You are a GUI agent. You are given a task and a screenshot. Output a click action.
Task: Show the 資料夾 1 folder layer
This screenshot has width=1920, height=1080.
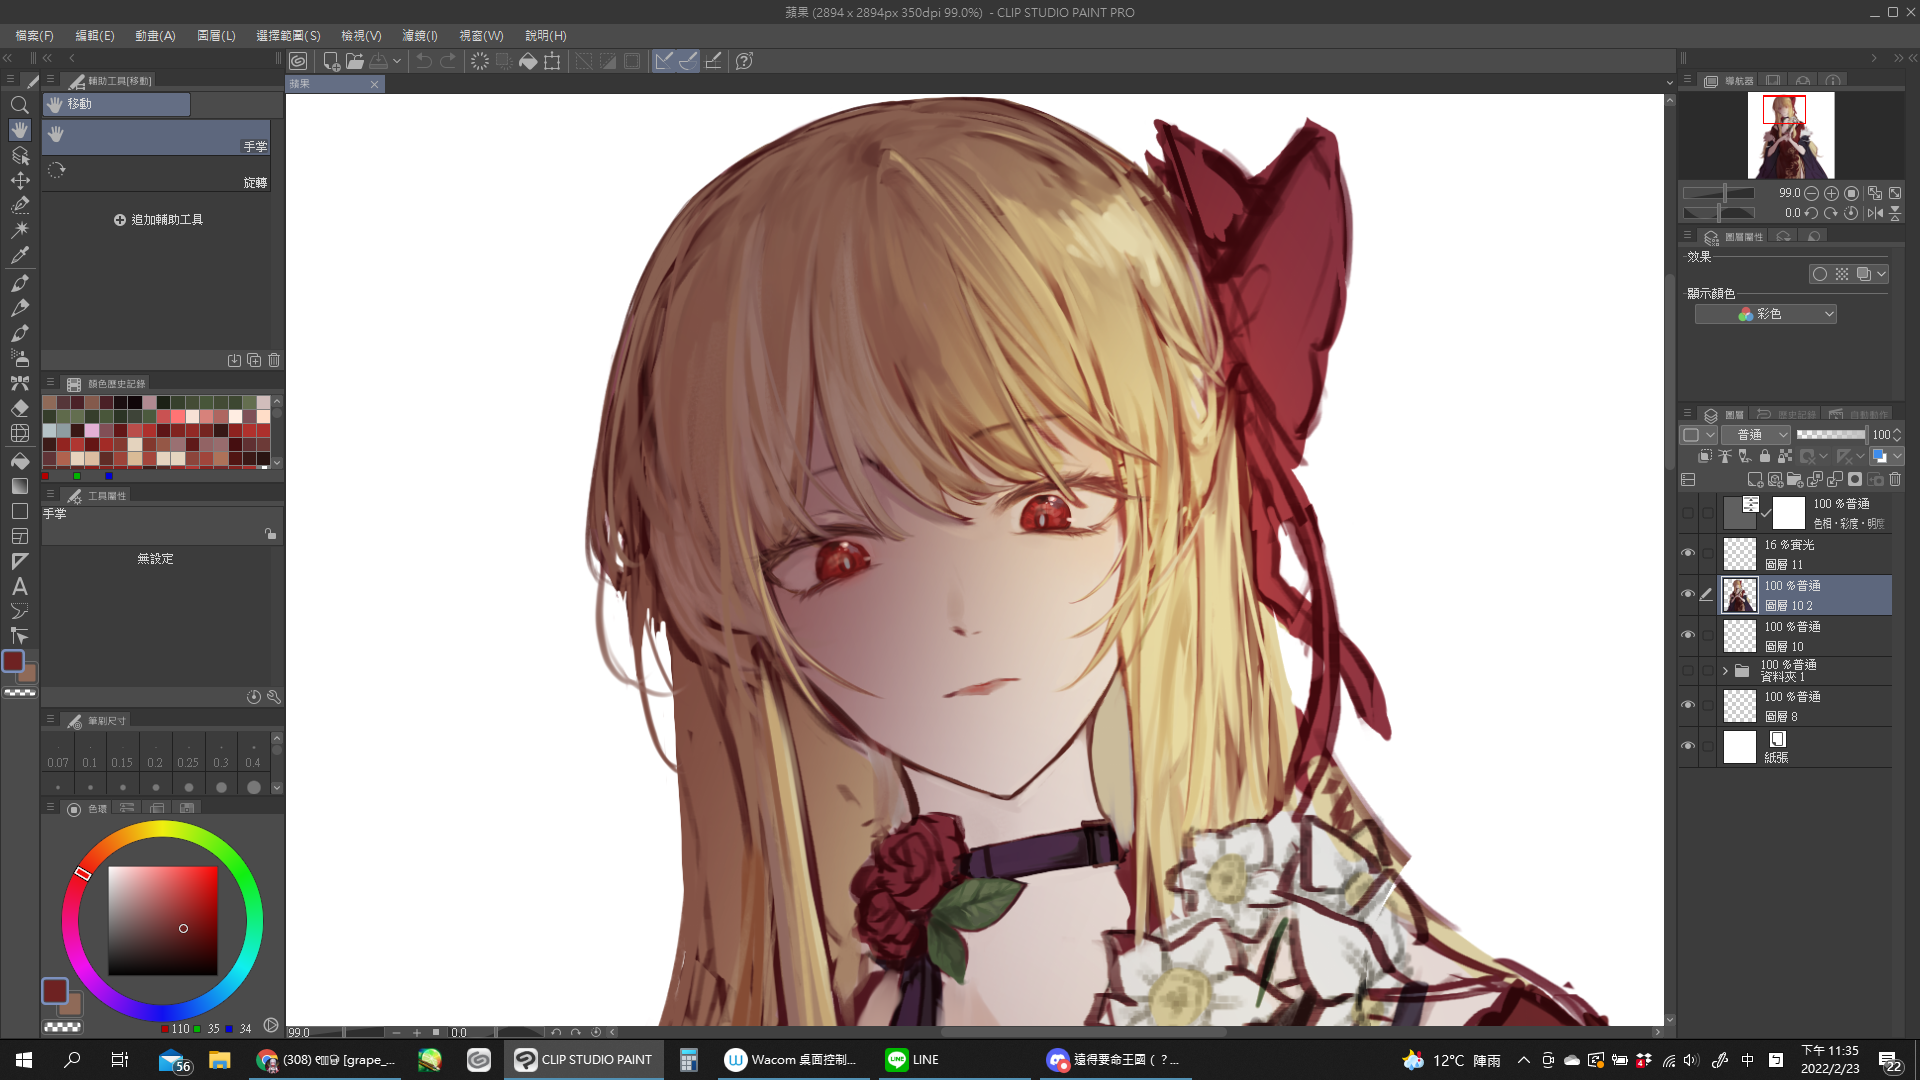[x=1688, y=670]
